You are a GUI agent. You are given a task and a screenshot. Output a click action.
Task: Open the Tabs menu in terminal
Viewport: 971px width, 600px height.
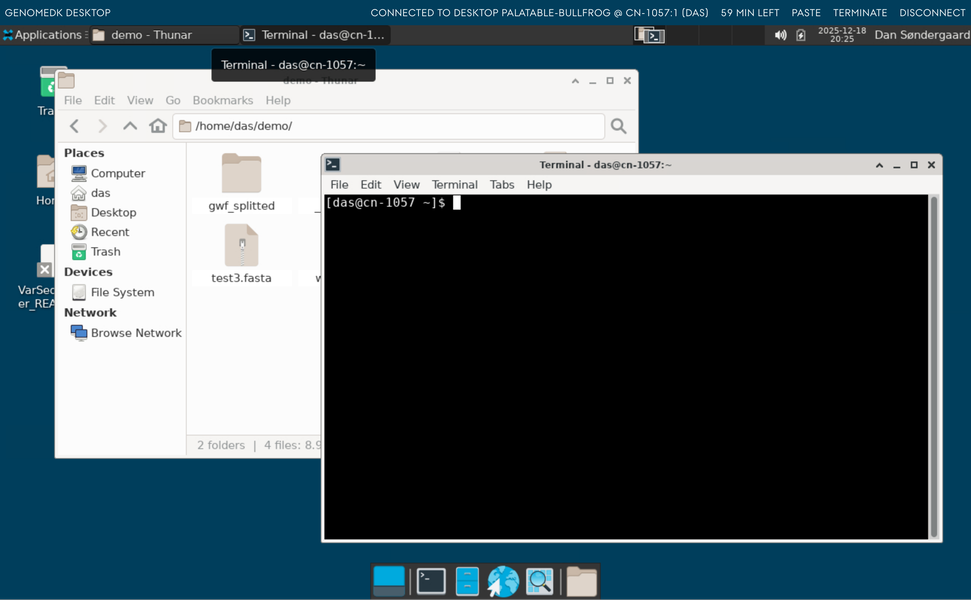[x=502, y=185]
